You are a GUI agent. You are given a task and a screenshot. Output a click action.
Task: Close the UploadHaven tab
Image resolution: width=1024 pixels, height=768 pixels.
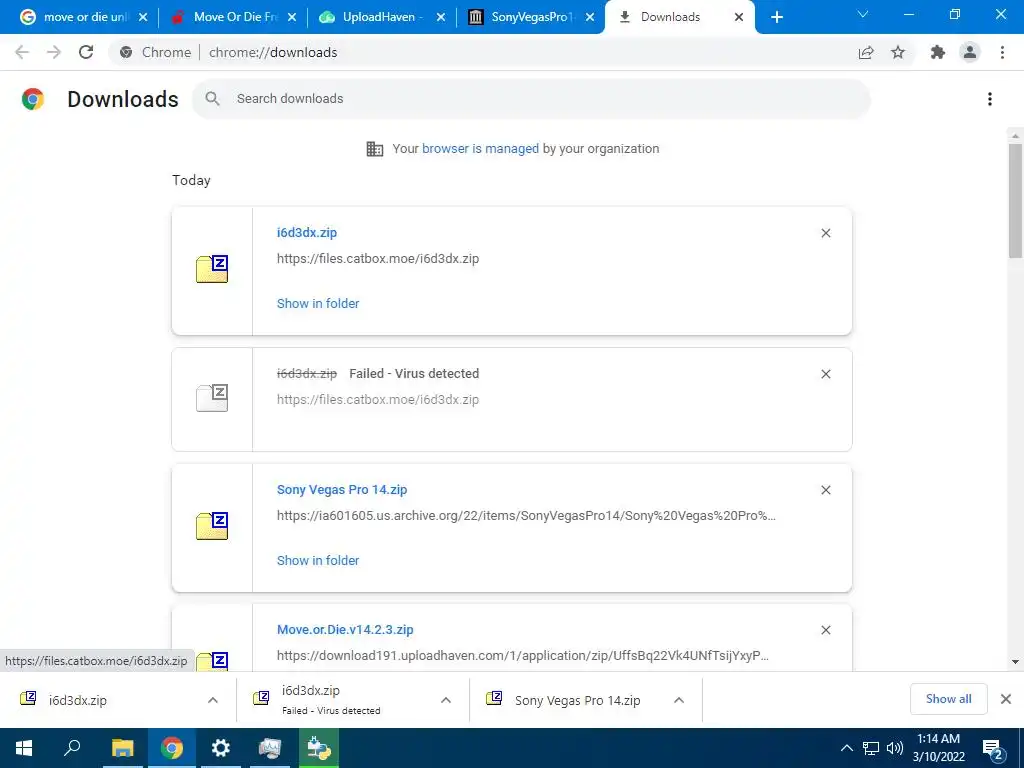coord(441,17)
